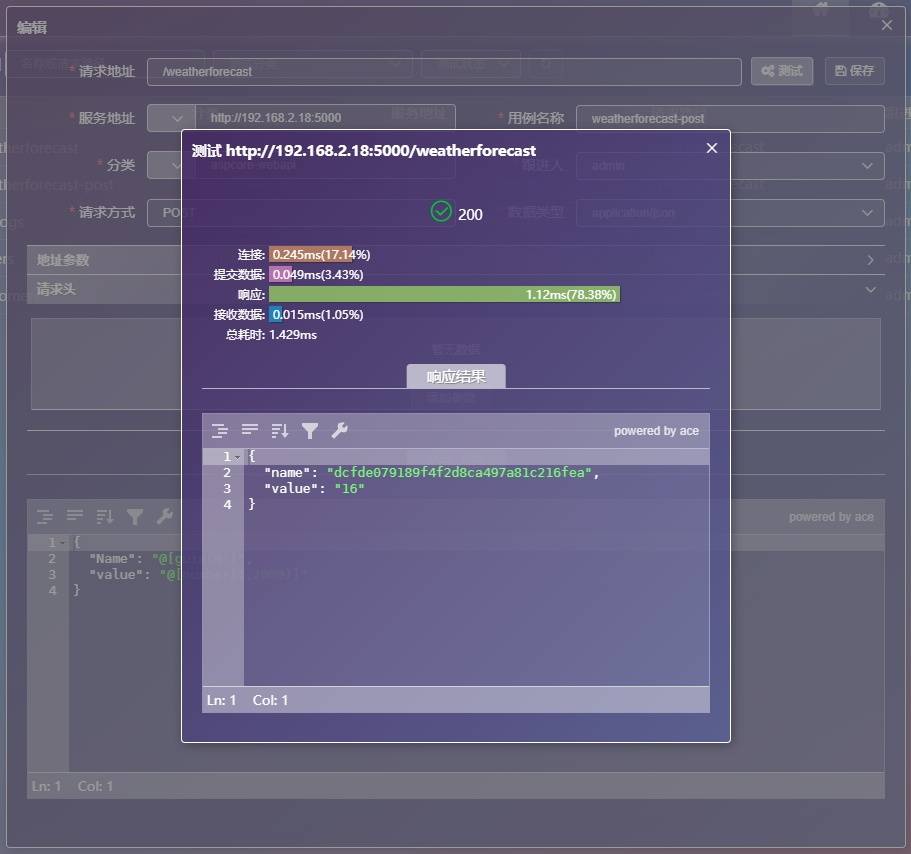Screen dimensions: 911x854
Task: Click the green success check icon next to 200
Action: [441, 211]
